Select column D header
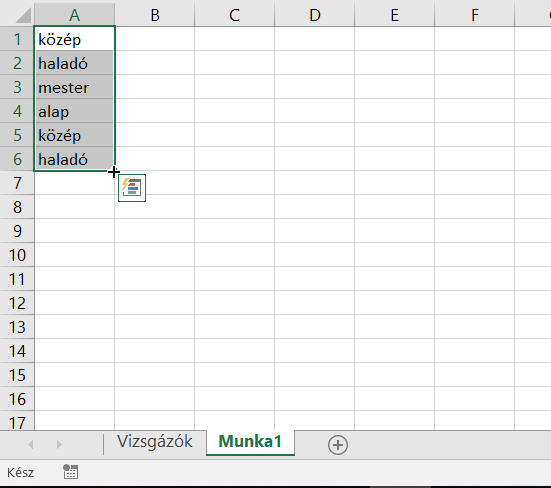 (315, 15)
